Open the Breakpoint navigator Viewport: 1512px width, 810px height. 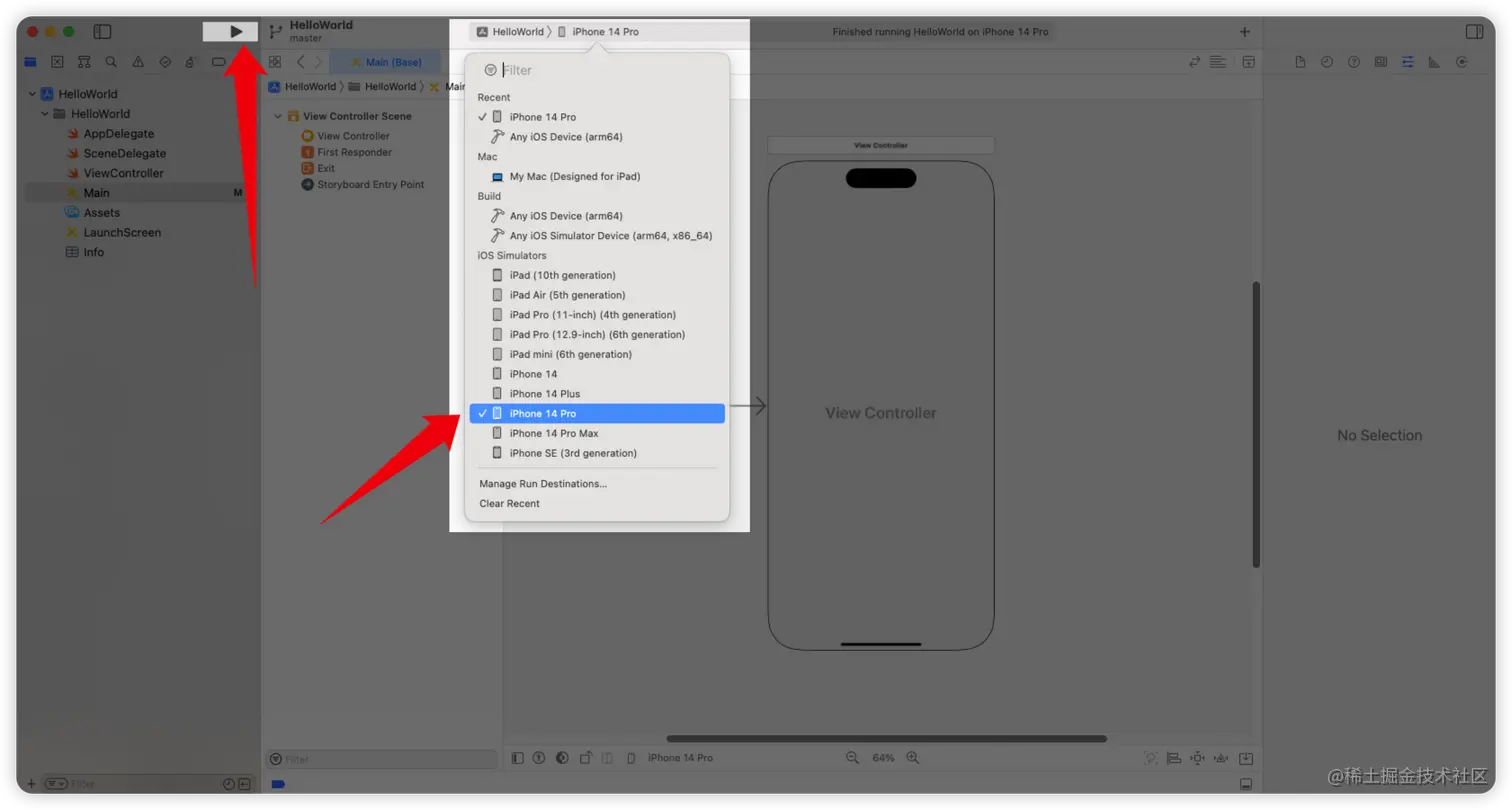click(x=218, y=62)
